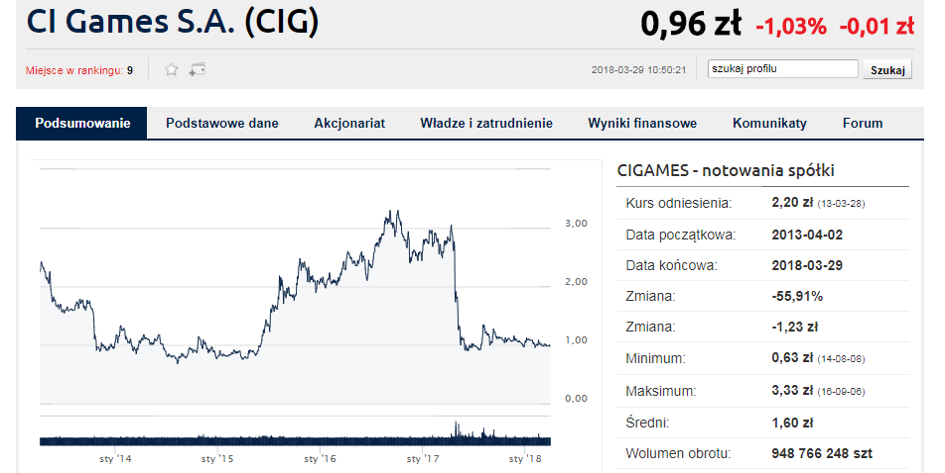Click the sty '14 timeline label
This screenshot has height=473, width=945.
pos(115,459)
